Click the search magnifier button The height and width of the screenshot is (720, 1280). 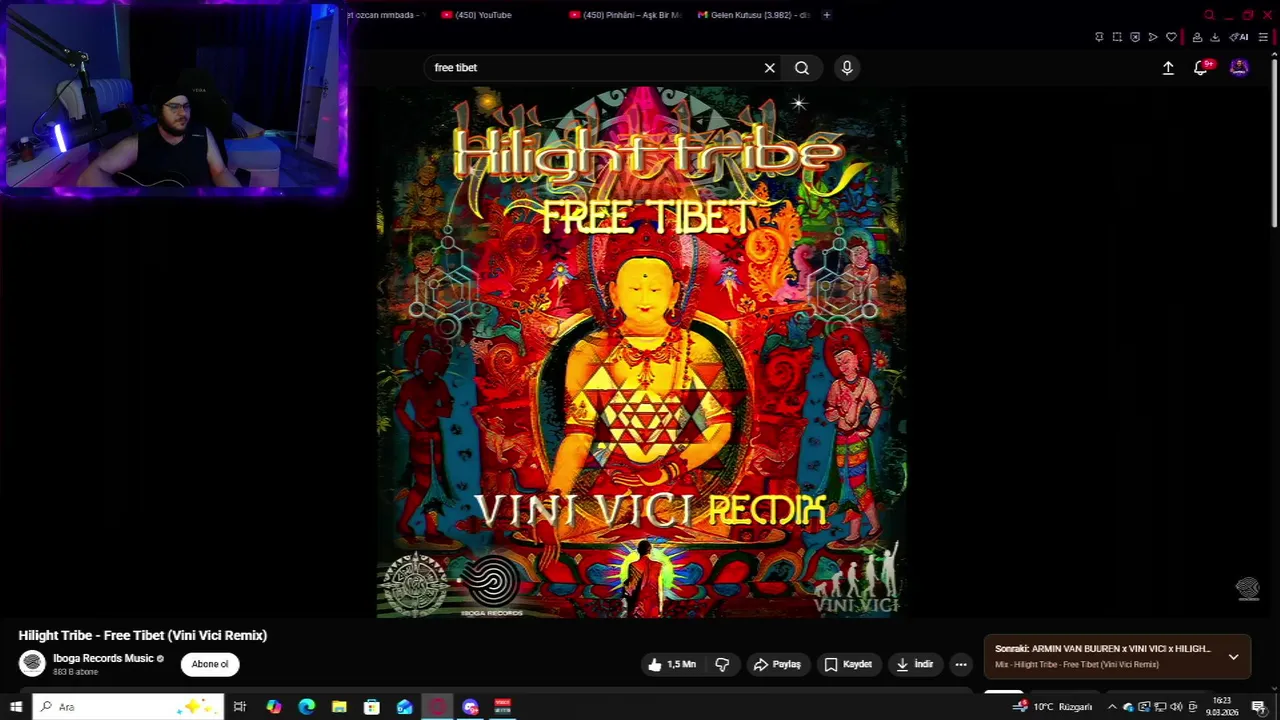click(802, 68)
